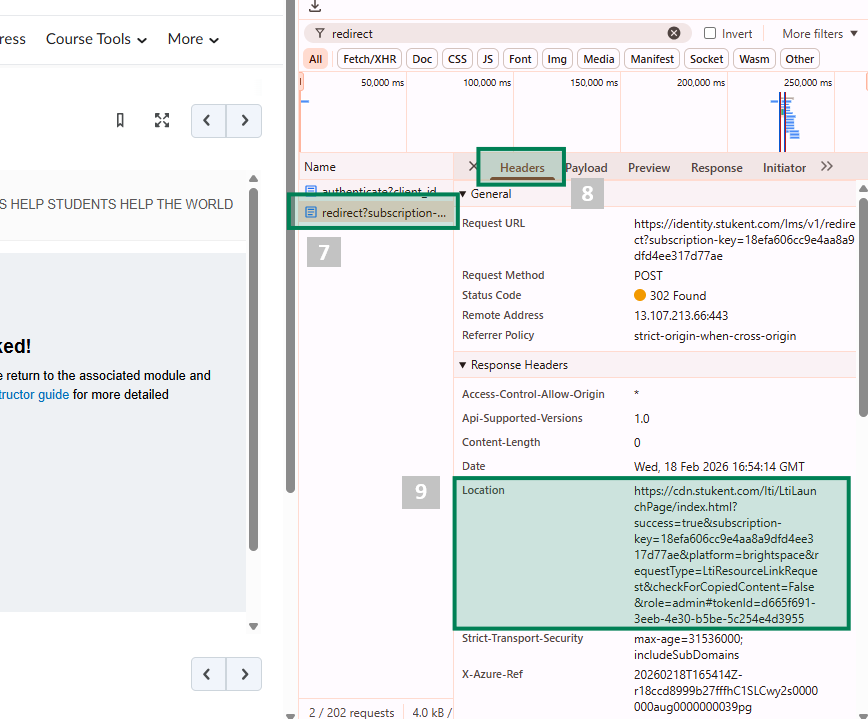Screen dimensions: 868x719
Task: Open the More filters dropdown
Action: pos(819,33)
